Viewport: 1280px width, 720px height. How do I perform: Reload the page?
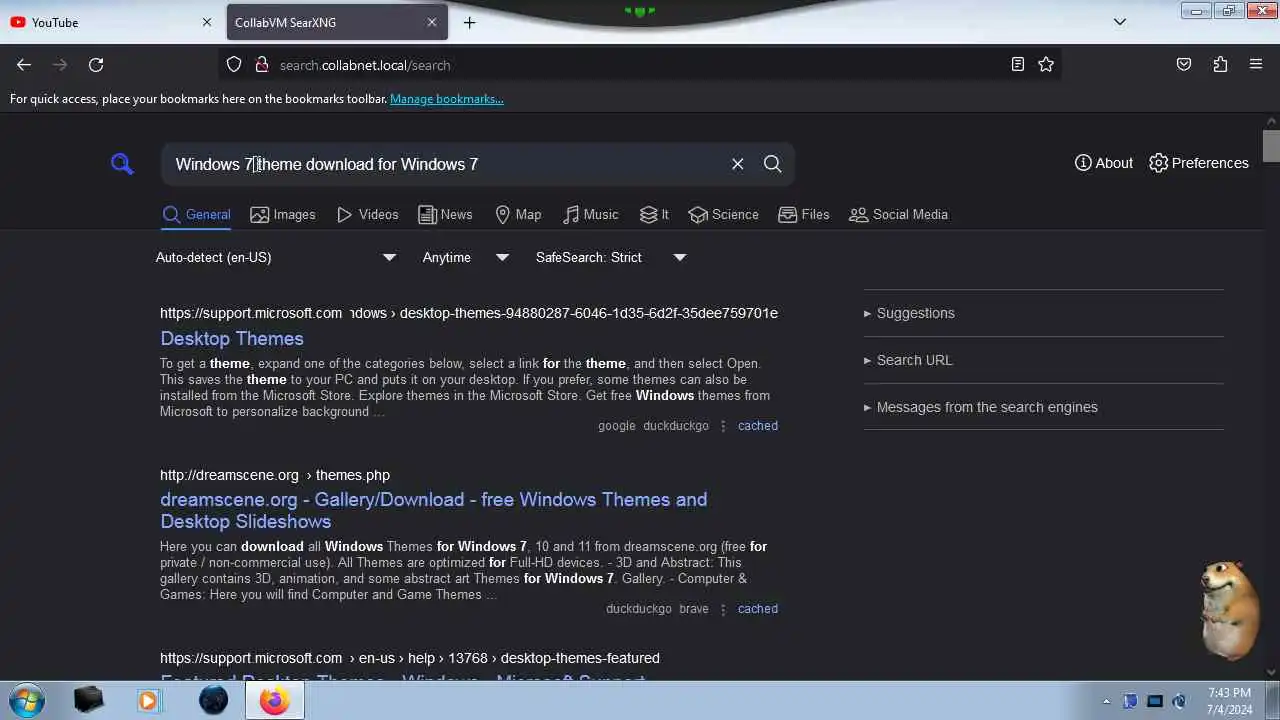coord(96,65)
